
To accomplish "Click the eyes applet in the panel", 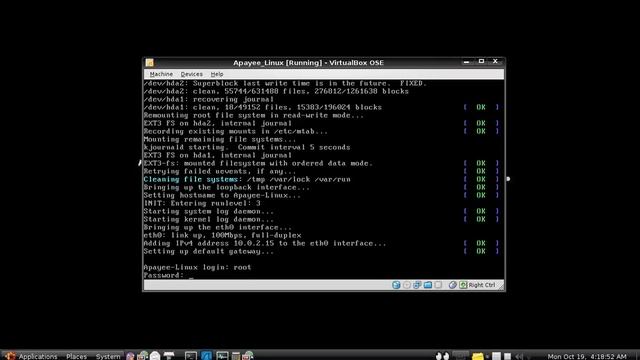I will 442,356.
